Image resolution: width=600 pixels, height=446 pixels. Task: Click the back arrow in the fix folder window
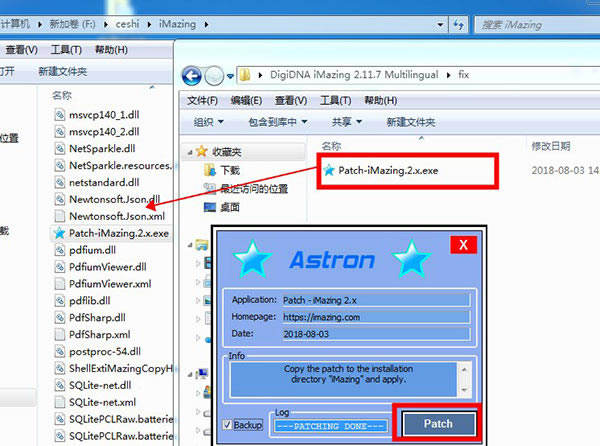[x=193, y=75]
